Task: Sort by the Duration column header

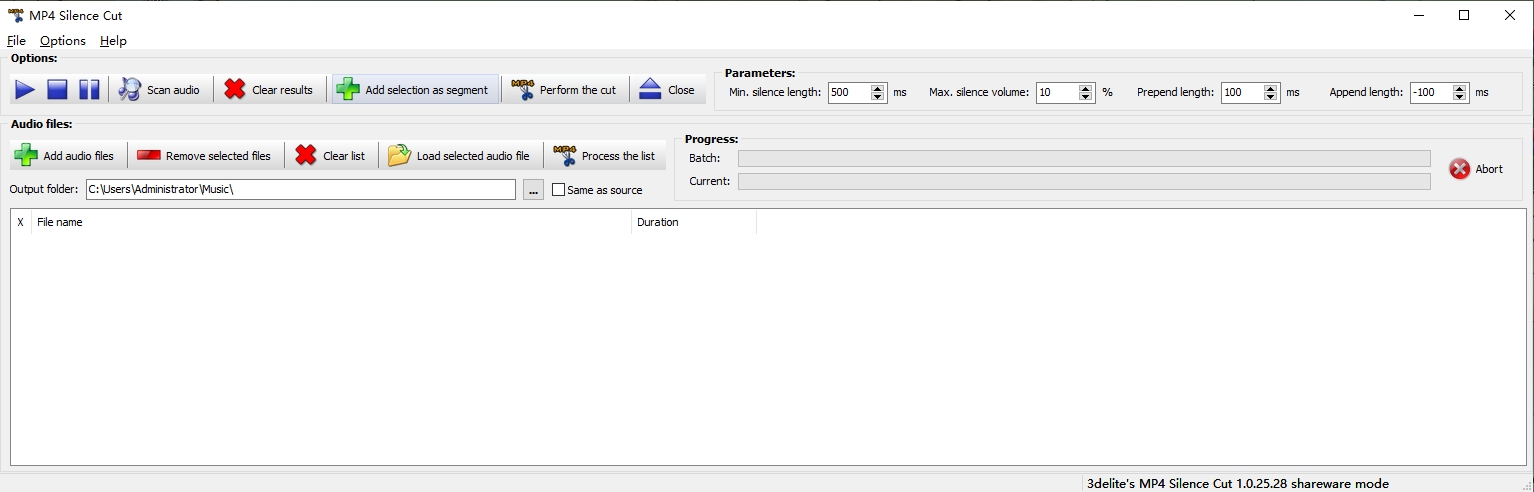Action: tap(694, 222)
